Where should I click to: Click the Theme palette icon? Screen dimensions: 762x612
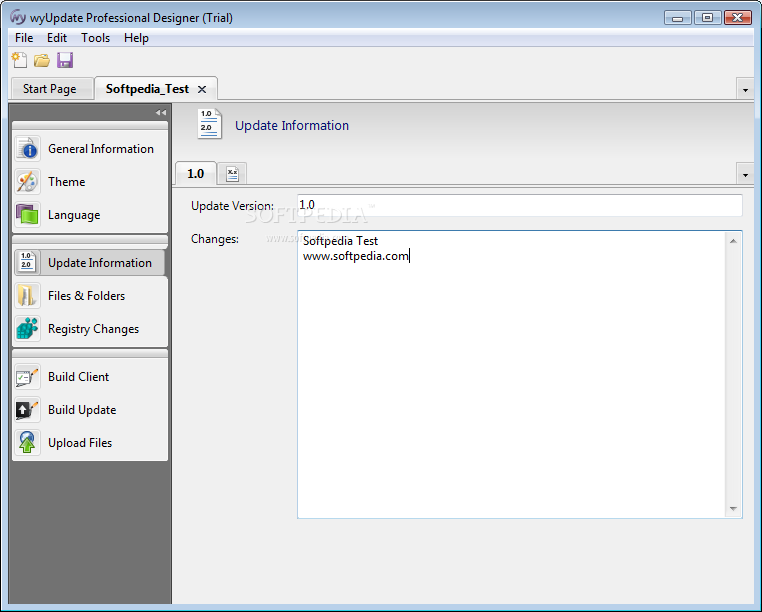(27, 182)
